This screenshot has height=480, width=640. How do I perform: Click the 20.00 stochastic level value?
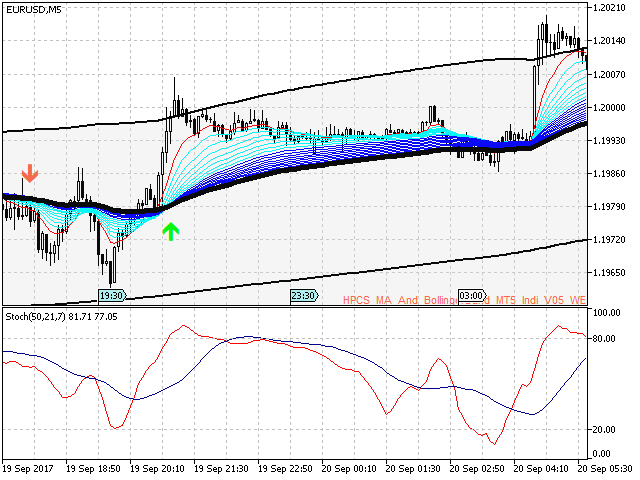coord(604,429)
